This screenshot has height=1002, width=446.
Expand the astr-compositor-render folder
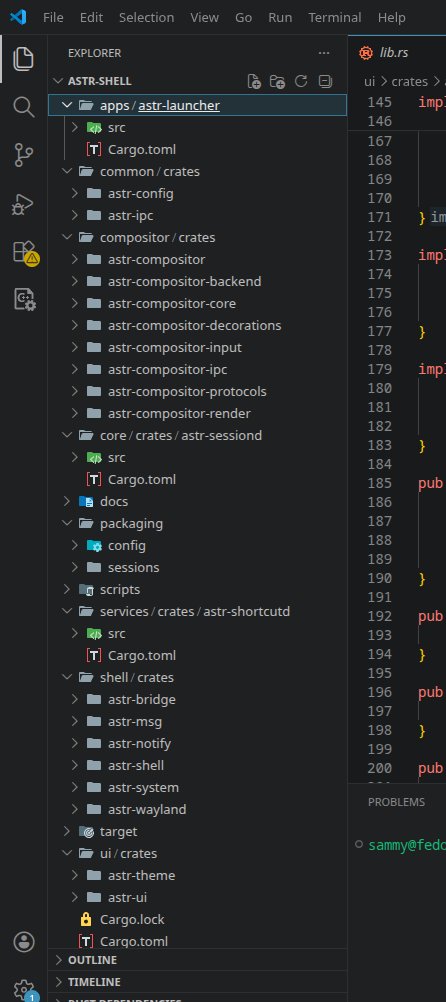point(74,413)
